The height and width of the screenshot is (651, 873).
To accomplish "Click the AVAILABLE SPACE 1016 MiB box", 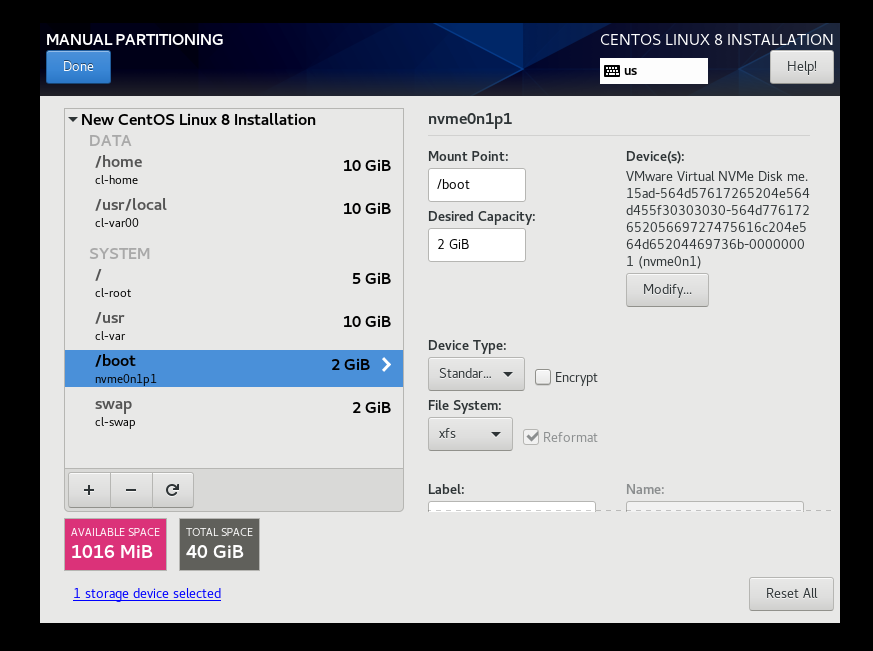I will (115, 545).
